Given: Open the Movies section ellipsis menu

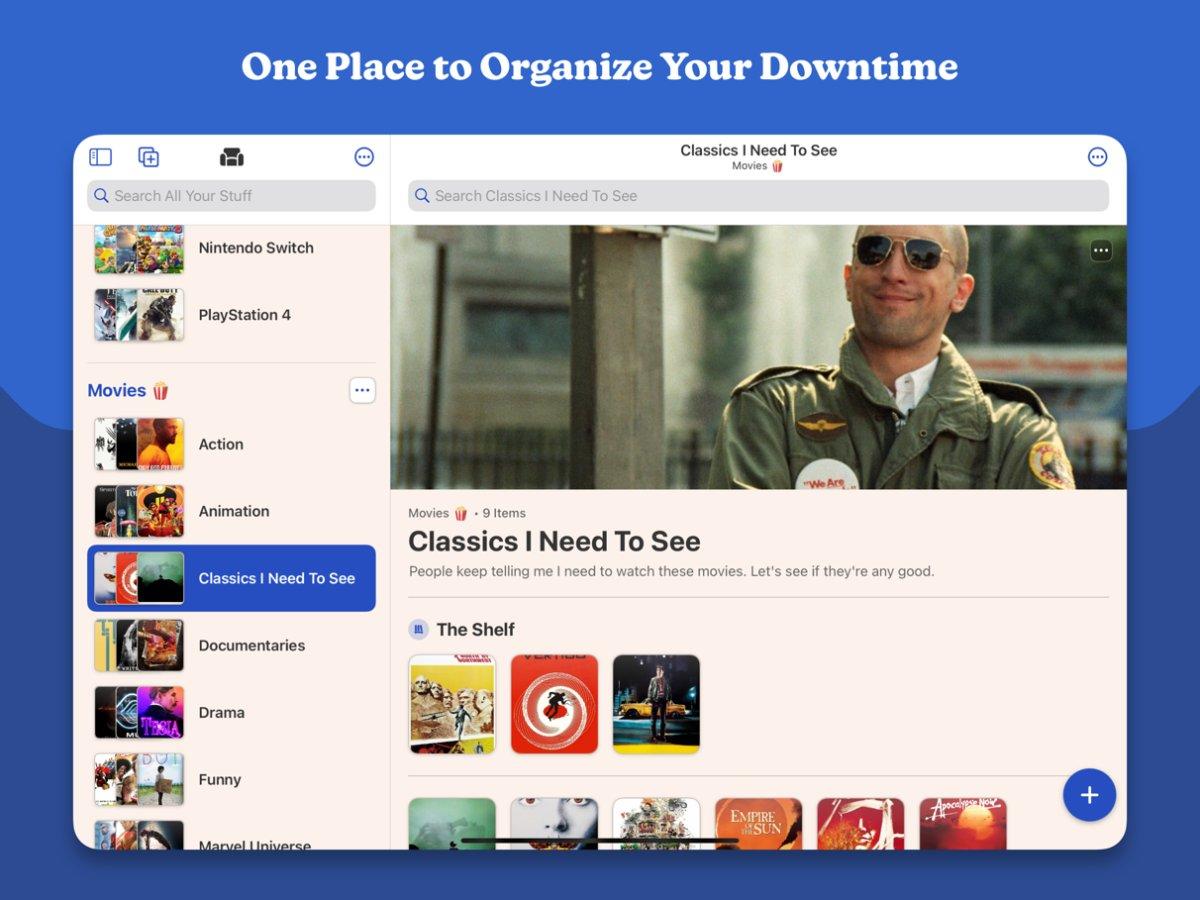Looking at the screenshot, I should pyautogui.click(x=362, y=390).
